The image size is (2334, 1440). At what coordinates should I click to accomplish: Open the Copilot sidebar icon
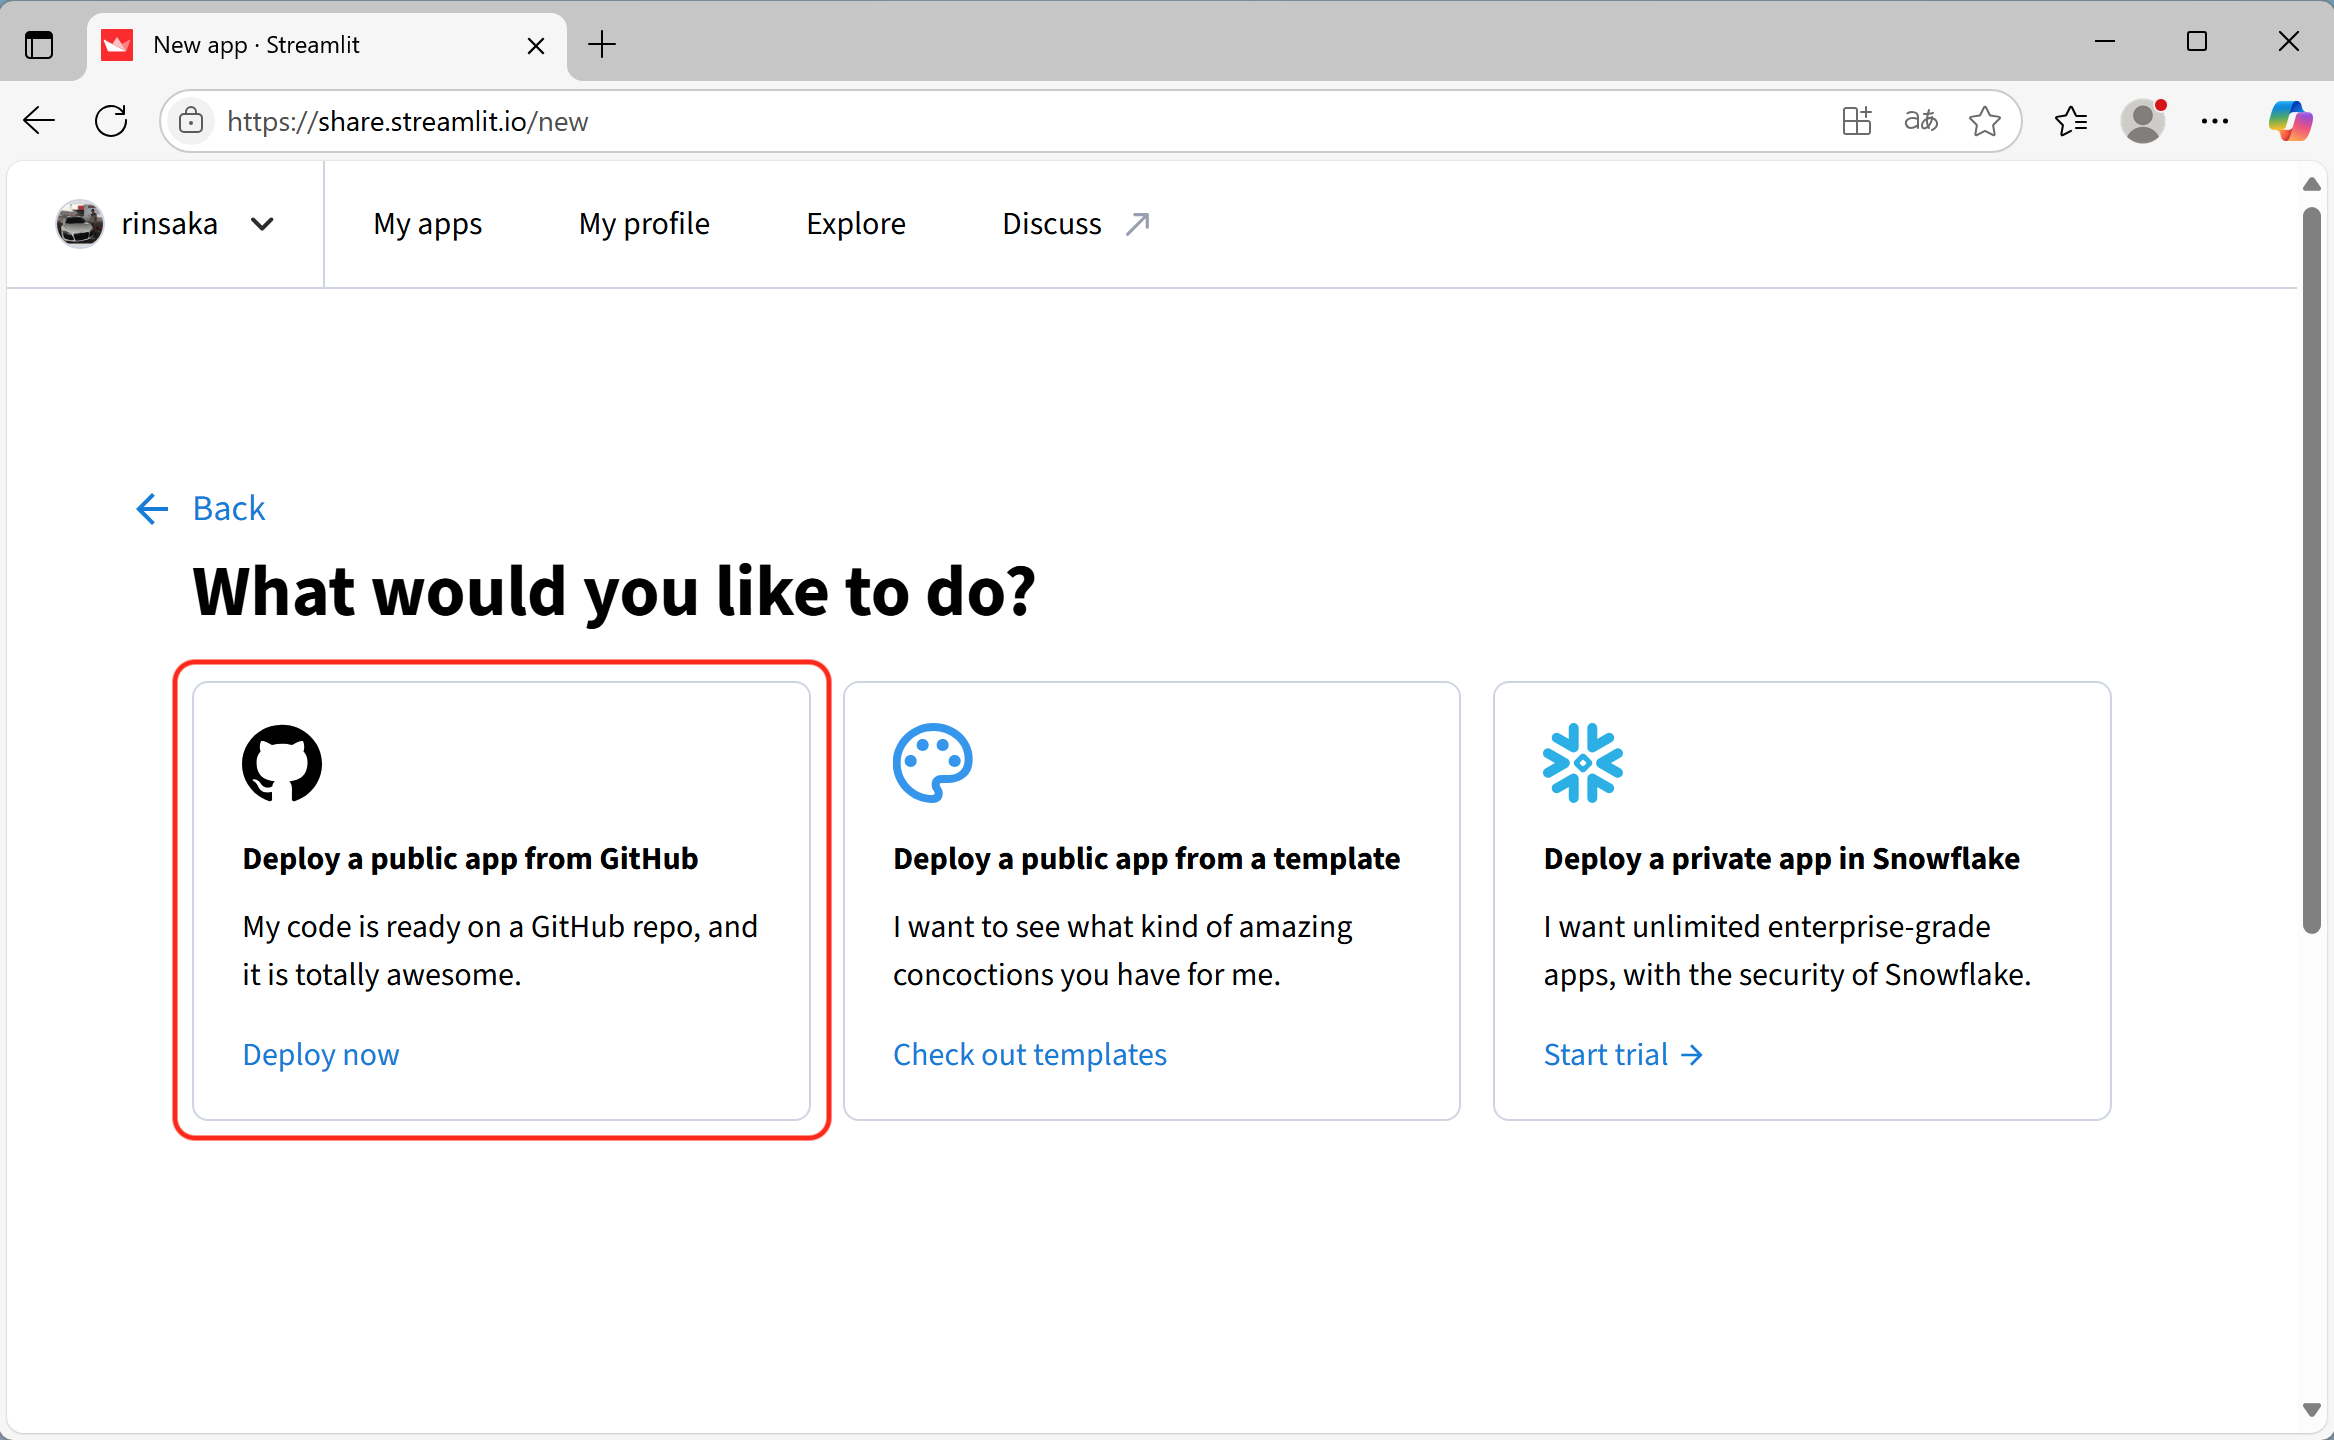tap(2290, 121)
